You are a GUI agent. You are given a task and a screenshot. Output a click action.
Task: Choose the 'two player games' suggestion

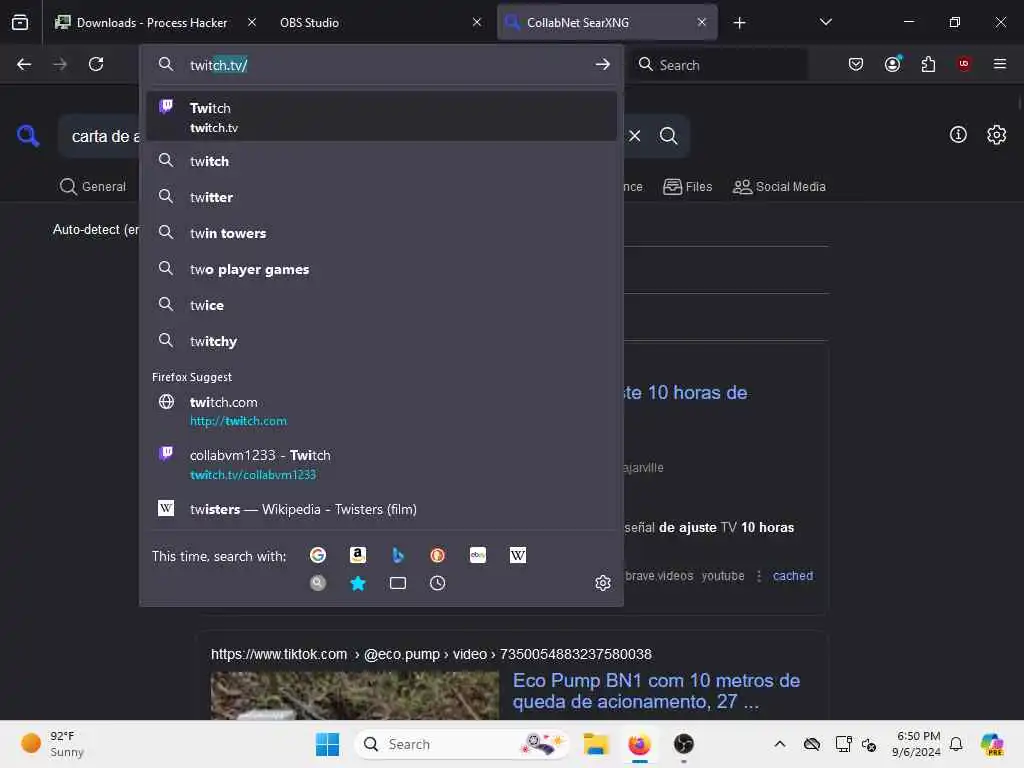click(382, 269)
